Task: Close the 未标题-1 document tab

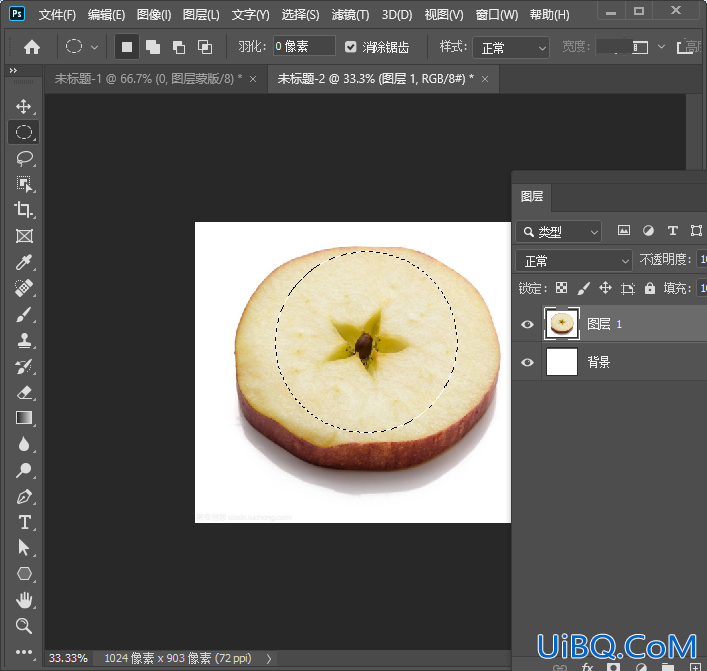Action: point(253,79)
